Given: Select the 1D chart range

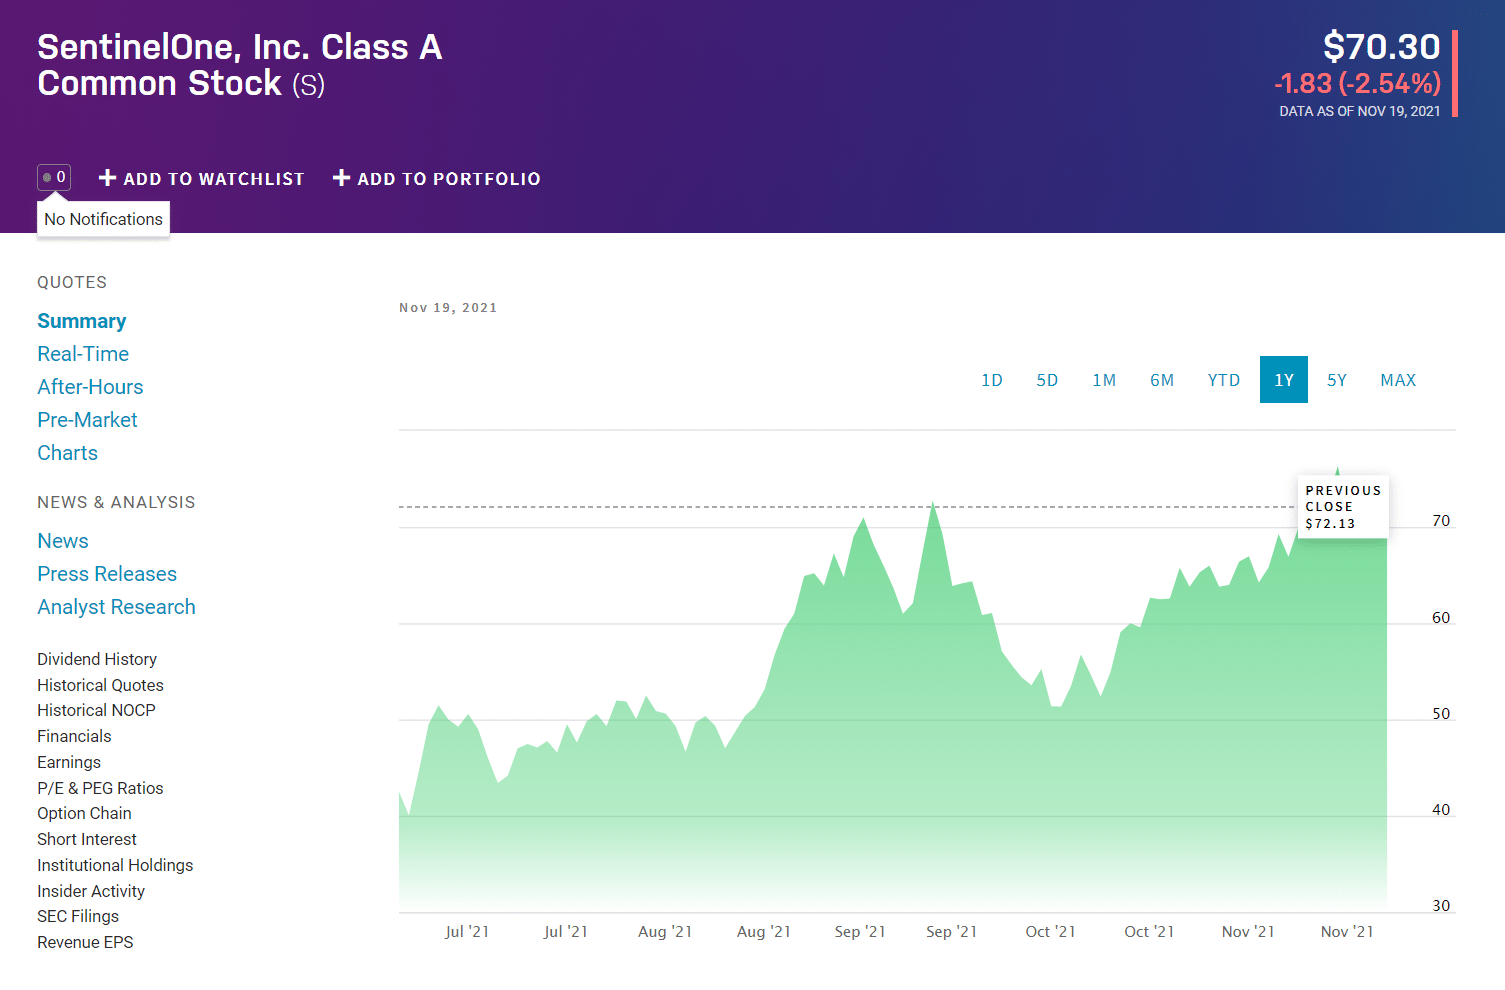Looking at the screenshot, I should coord(992,380).
